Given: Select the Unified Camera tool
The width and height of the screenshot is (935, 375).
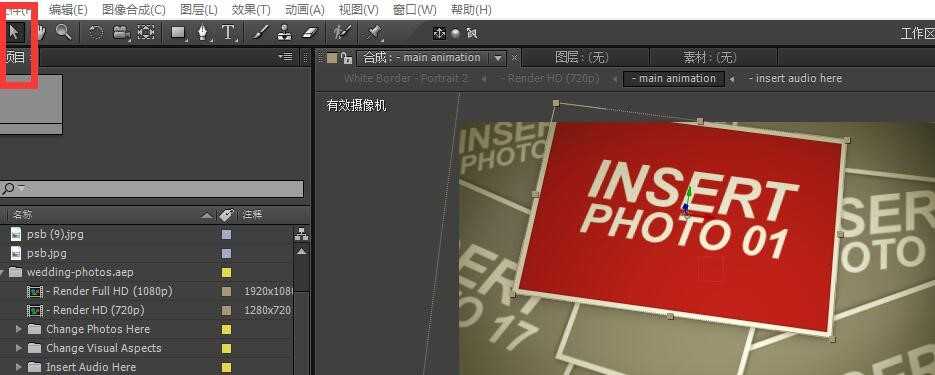Looking at the screenshot, I should tap(121, 32).
